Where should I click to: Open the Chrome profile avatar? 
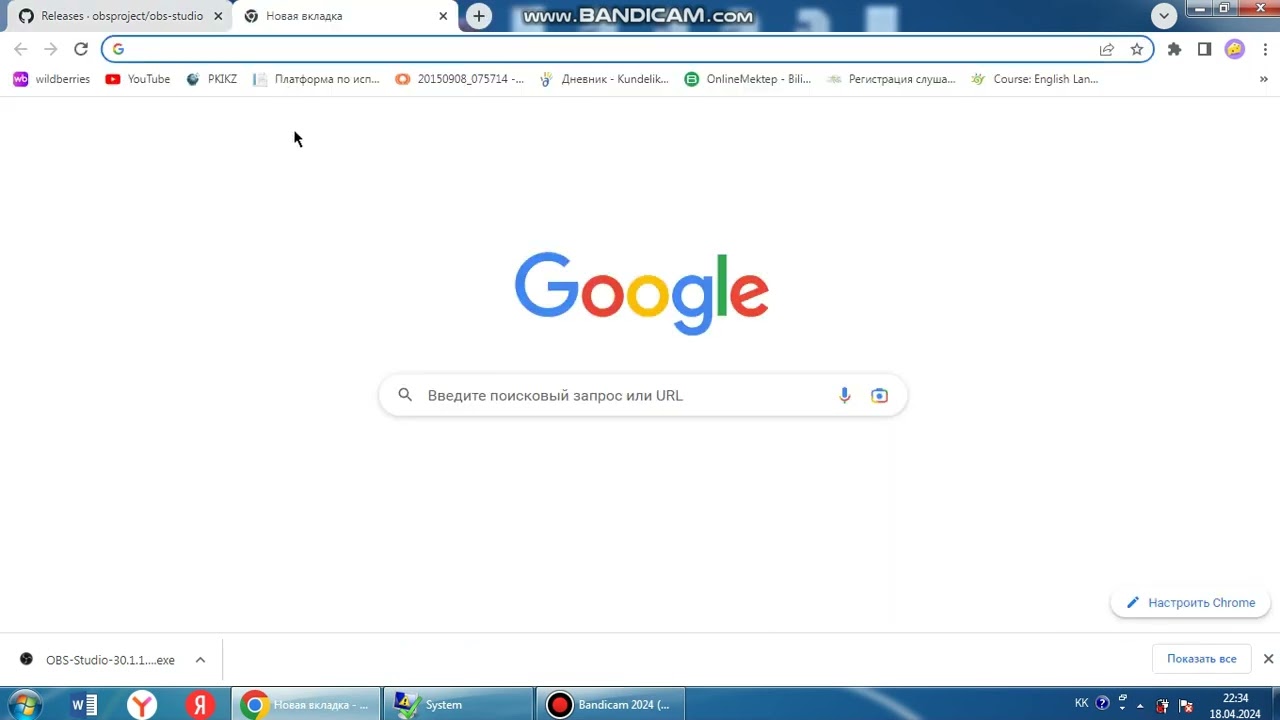(1235, 49)
